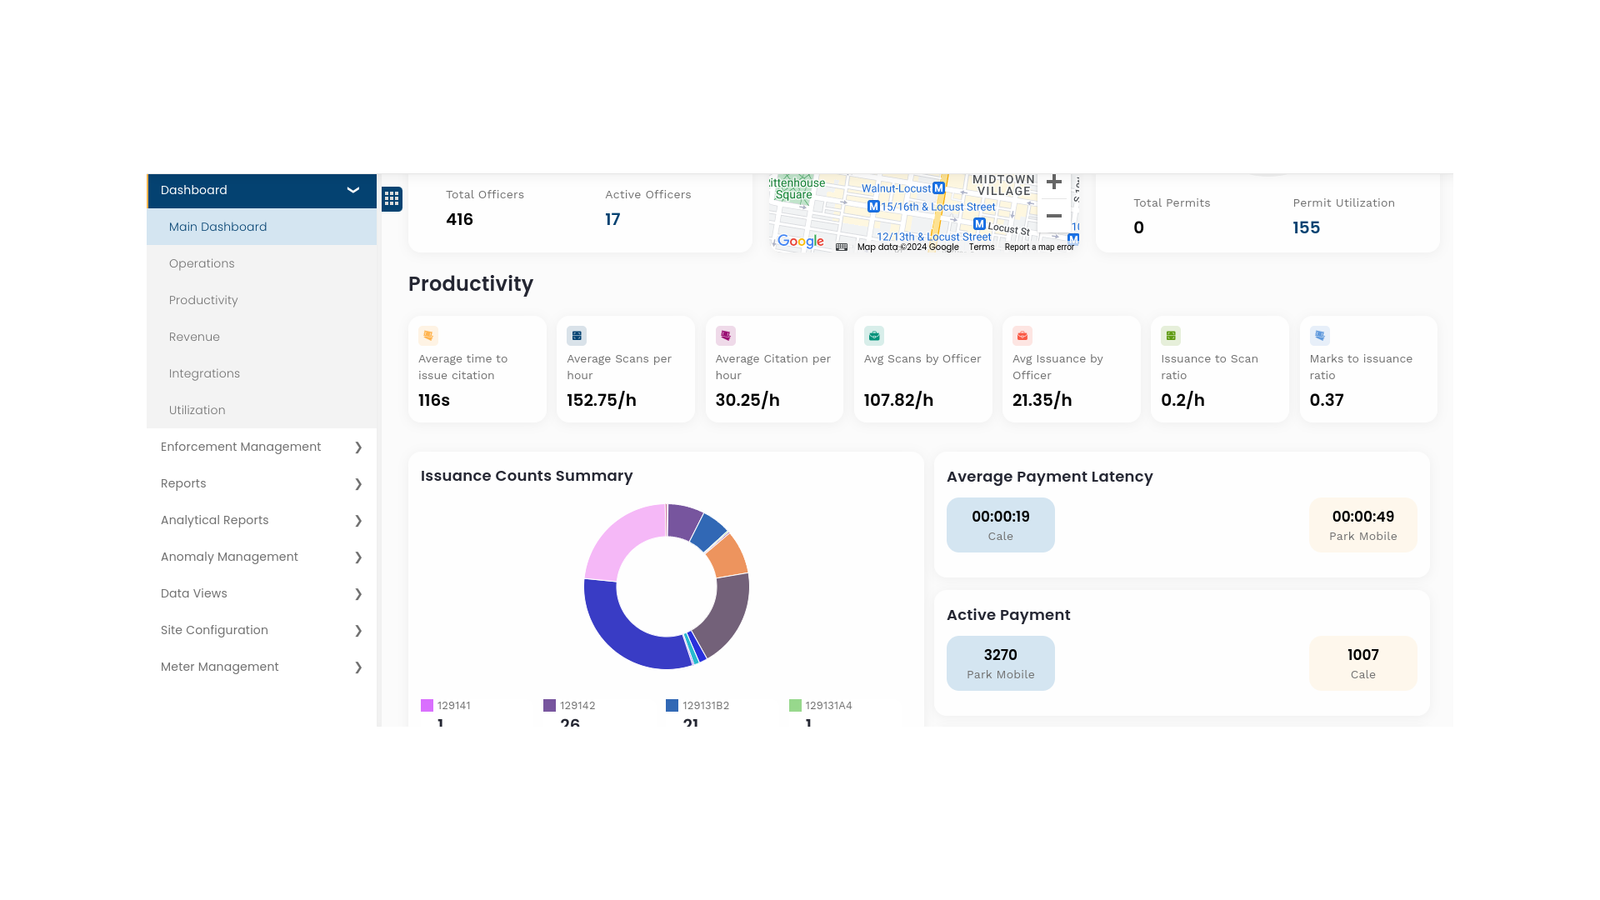Click the Average Scans per hour icon
The width and height of the screenshot is (1600, 900).
click(577, 336)
